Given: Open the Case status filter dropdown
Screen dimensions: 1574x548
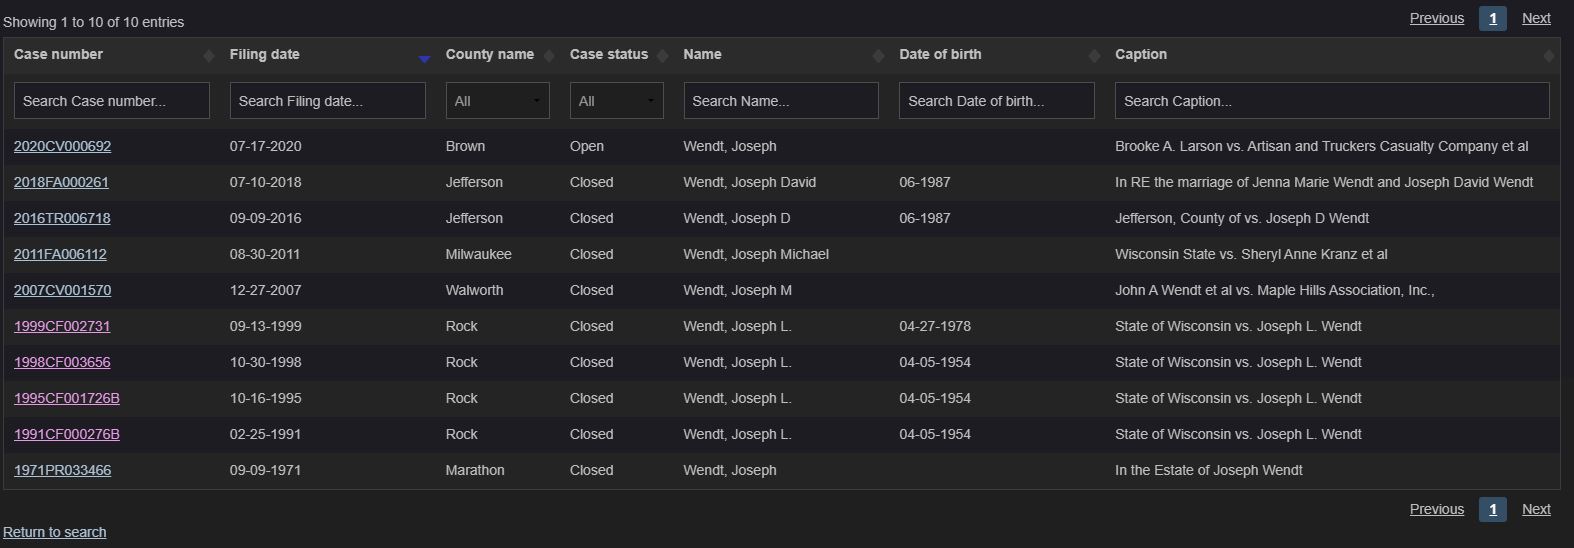Looking at the screenshot, I should (x=616, y=101).
